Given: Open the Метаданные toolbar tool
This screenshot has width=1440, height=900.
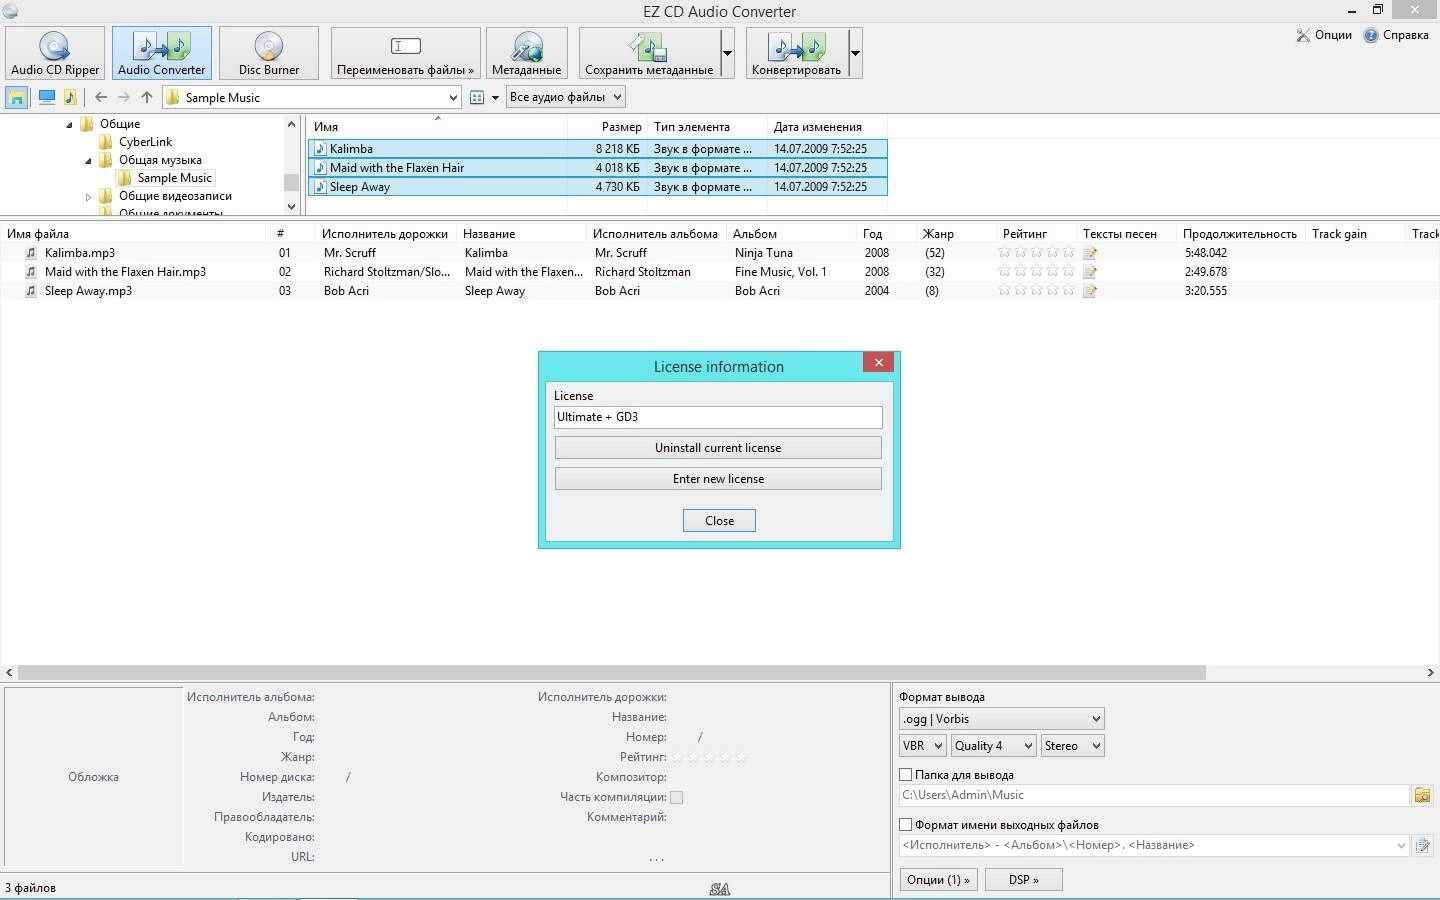Looking at the screenshot, I should (x=526, y=53).
